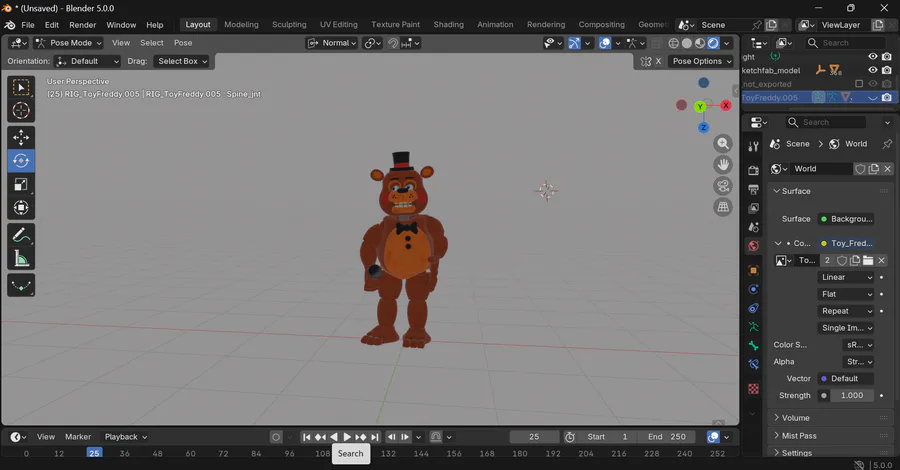Open the Repeat extension dropdown

(x=845, y=311)
